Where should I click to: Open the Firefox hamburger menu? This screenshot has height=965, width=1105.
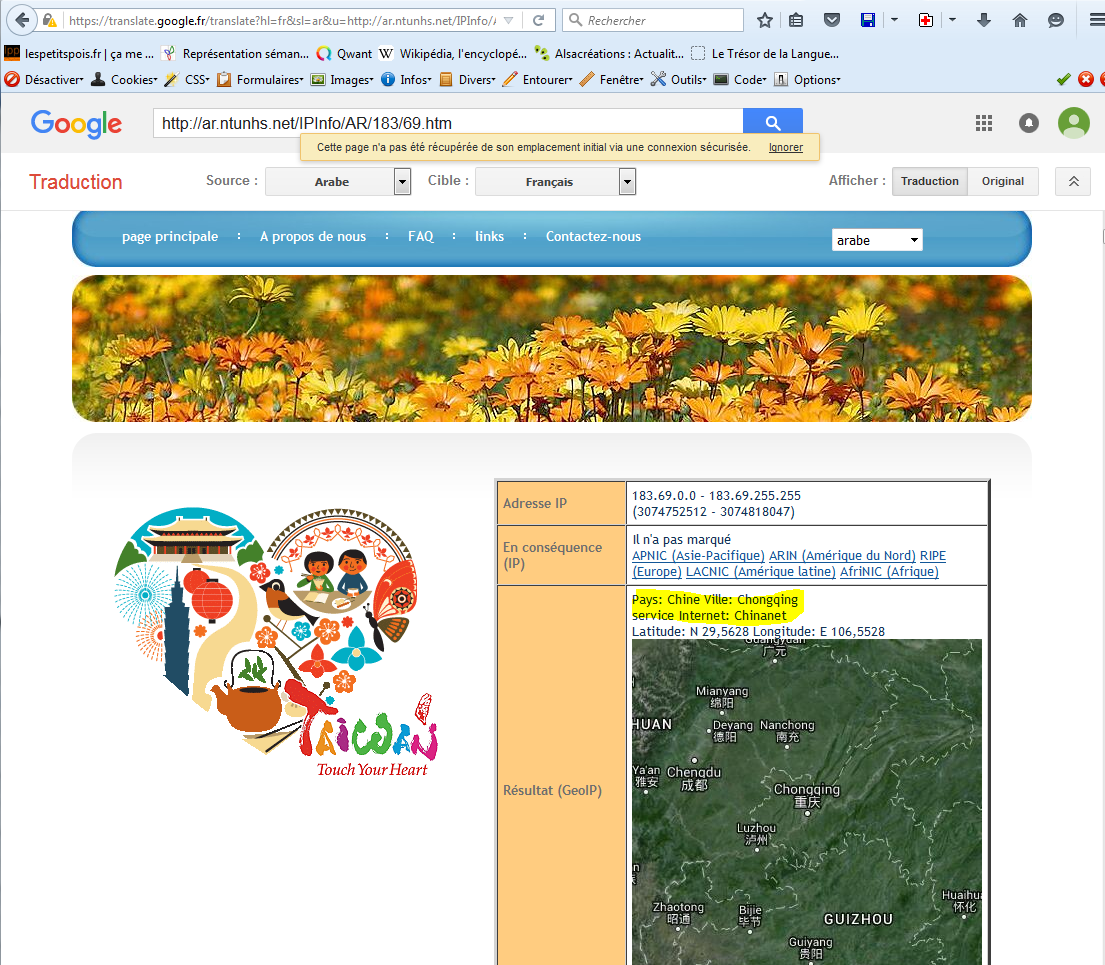tap(1096, 20)
